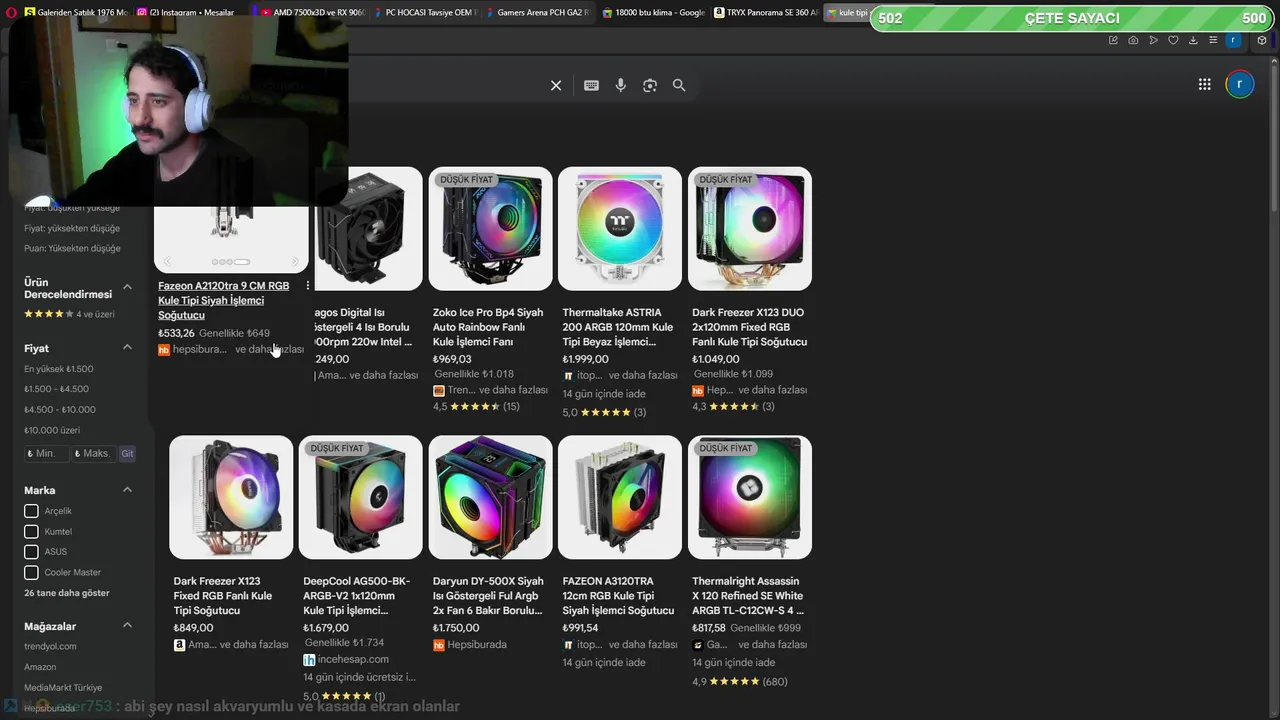Click the Amazon icon under Dark Freezer X123 Fixed
1280x720 pixels.
(179, 645)
